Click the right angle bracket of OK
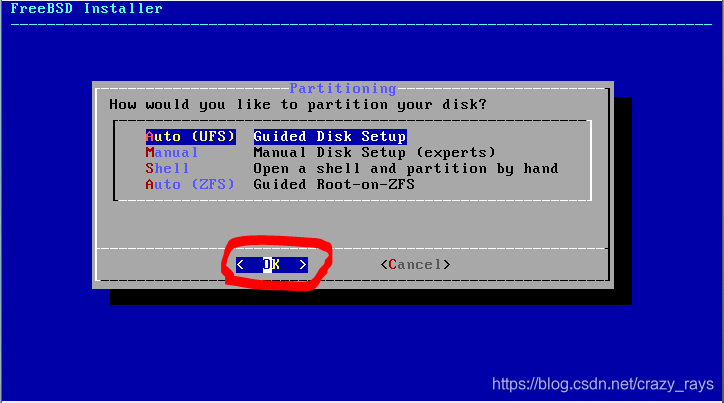The height and width of the screenshot is (403, 724). tap(303, 265)
